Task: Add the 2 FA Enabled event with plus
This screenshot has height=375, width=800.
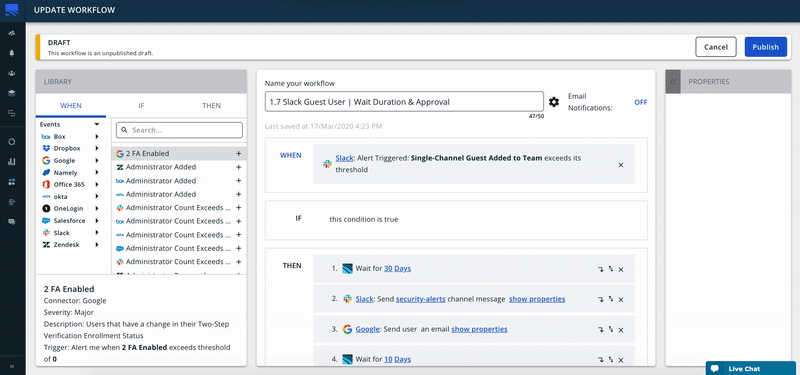Action: (x=238, y=153)
